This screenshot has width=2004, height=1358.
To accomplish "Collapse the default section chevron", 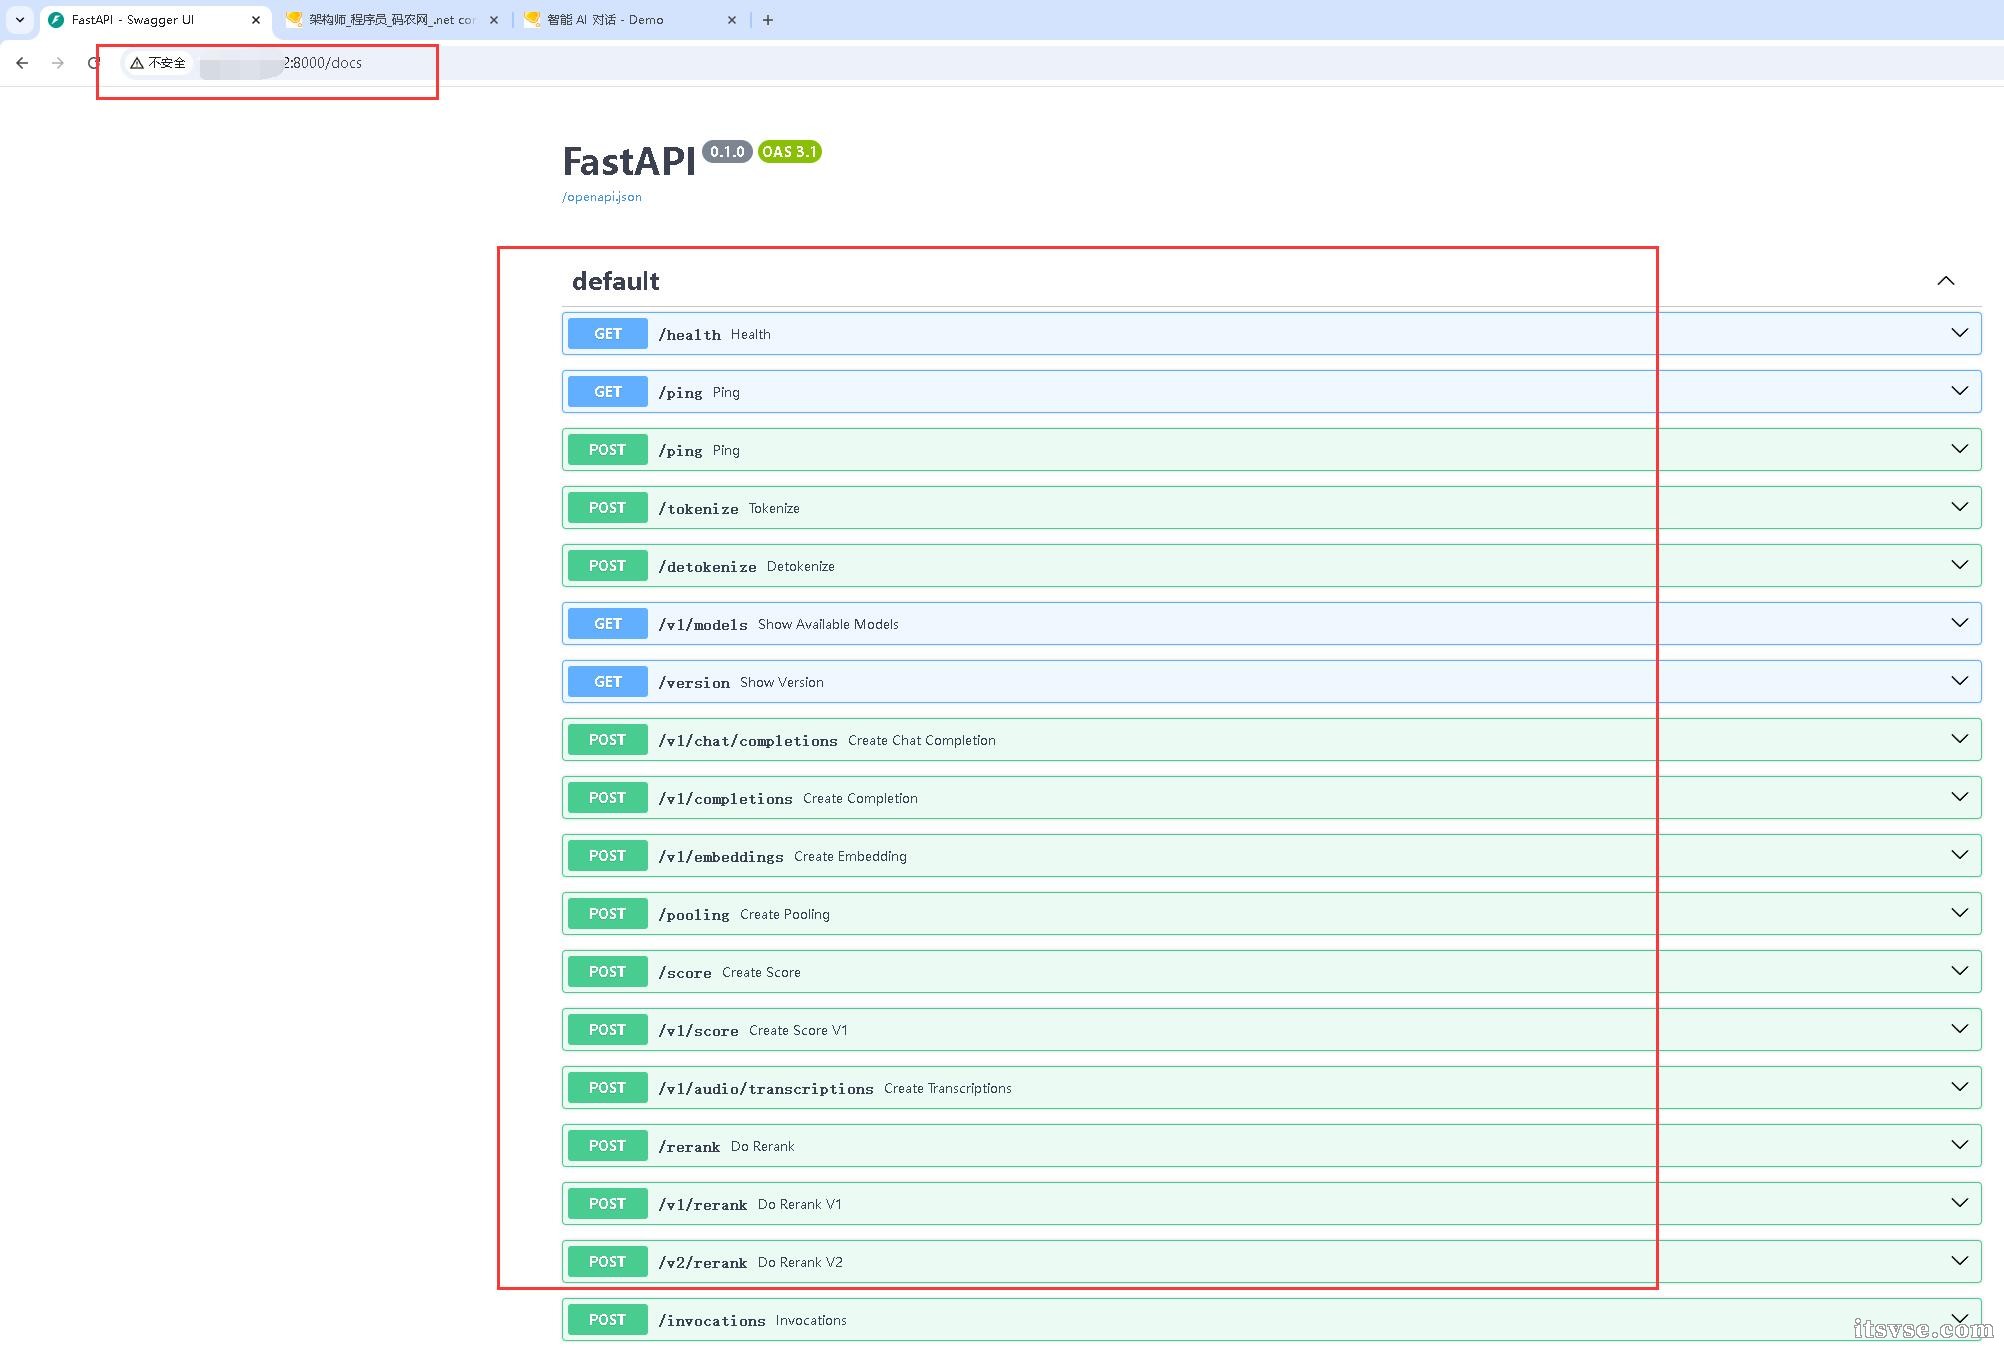I will [x=1946, y=281].
